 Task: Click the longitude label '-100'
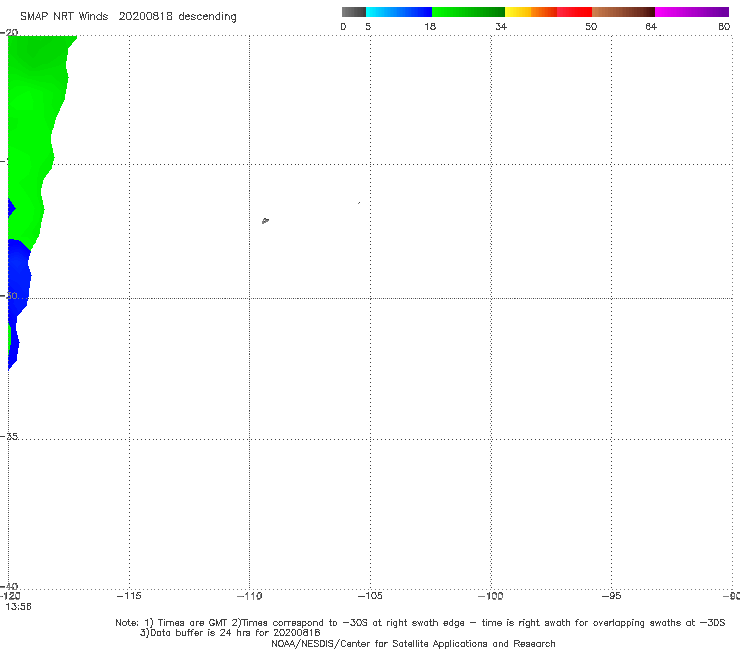click(490, 596)
